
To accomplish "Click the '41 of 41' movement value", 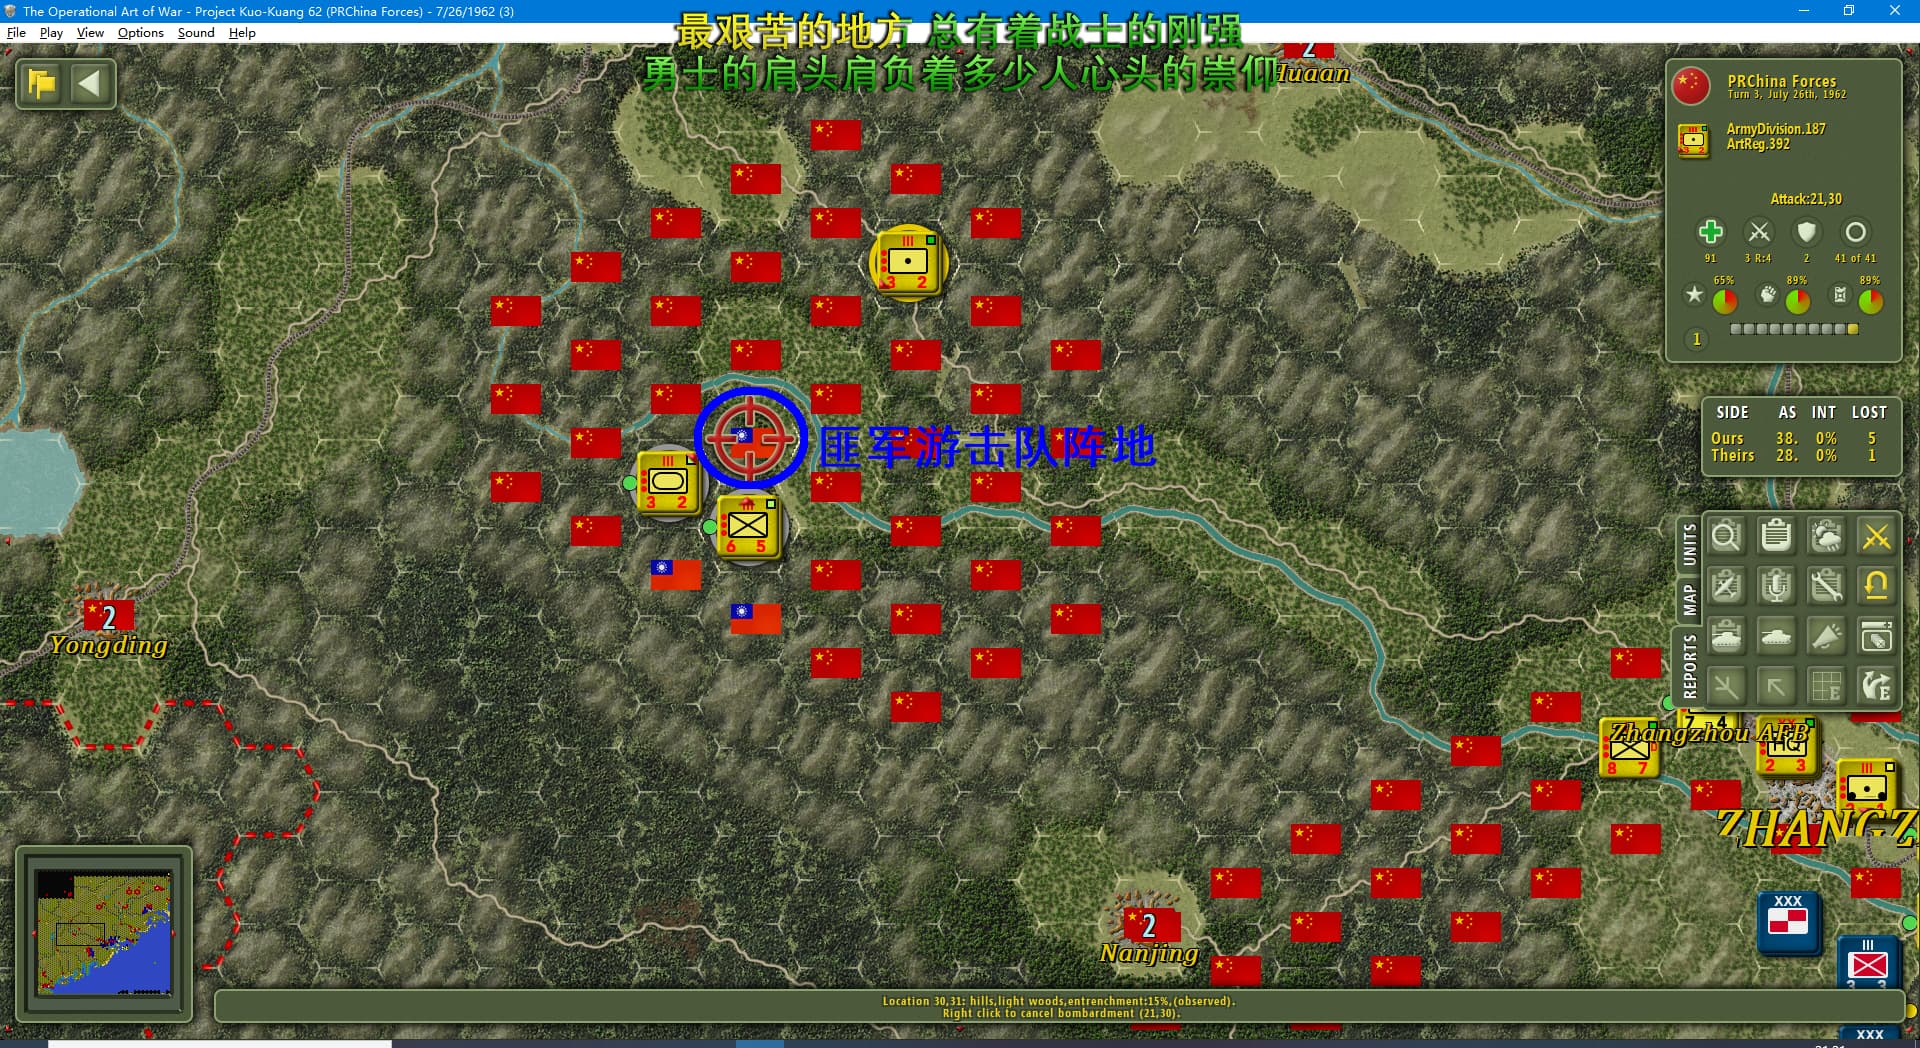I will click(1855, 258).
